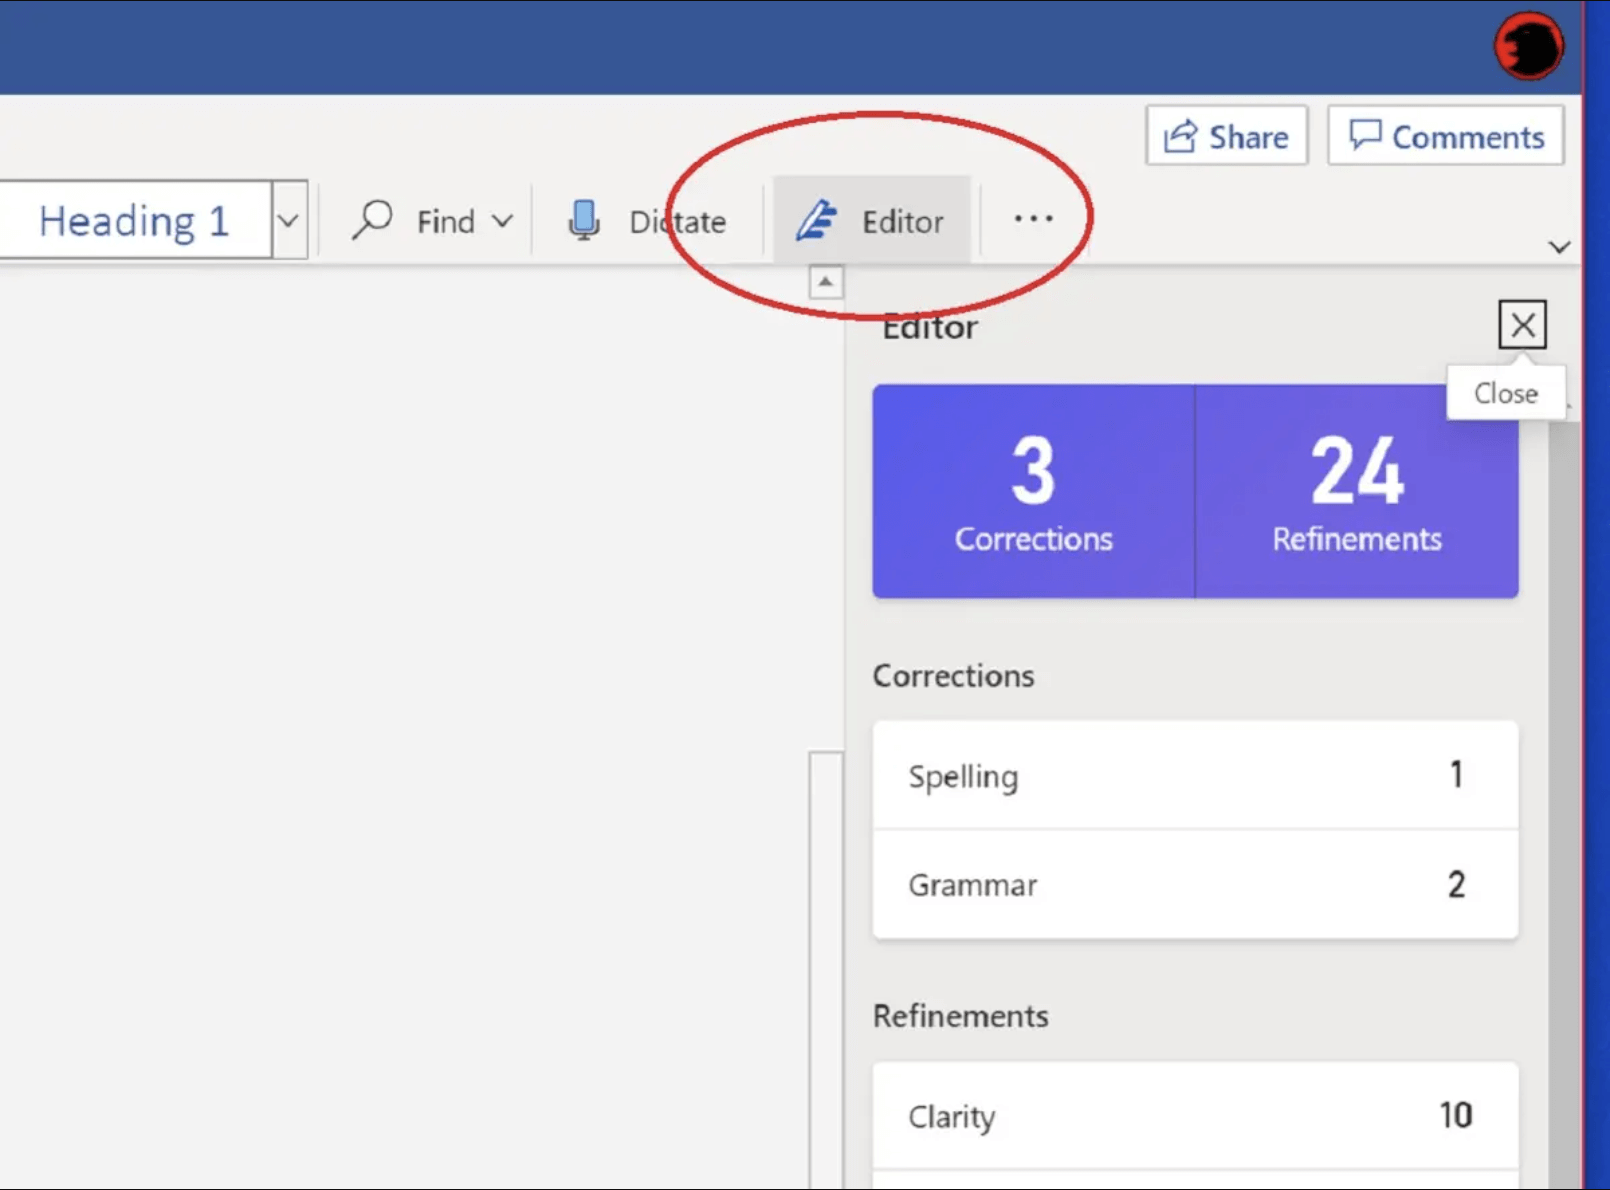Close the Editor pane with the X
This screenshot has height=1190, width=1610.
point(1522,325)
